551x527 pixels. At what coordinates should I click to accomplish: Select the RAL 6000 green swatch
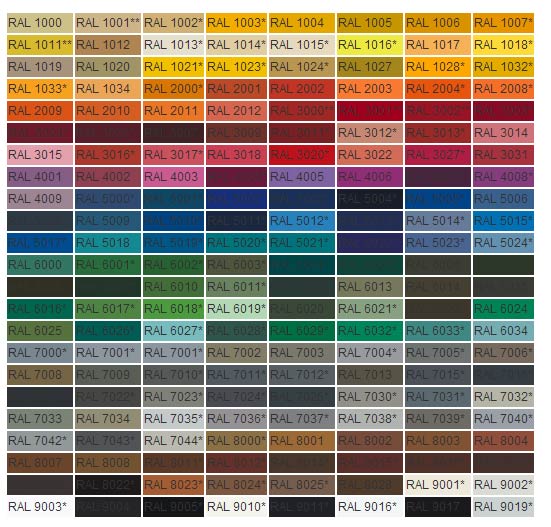40,265
